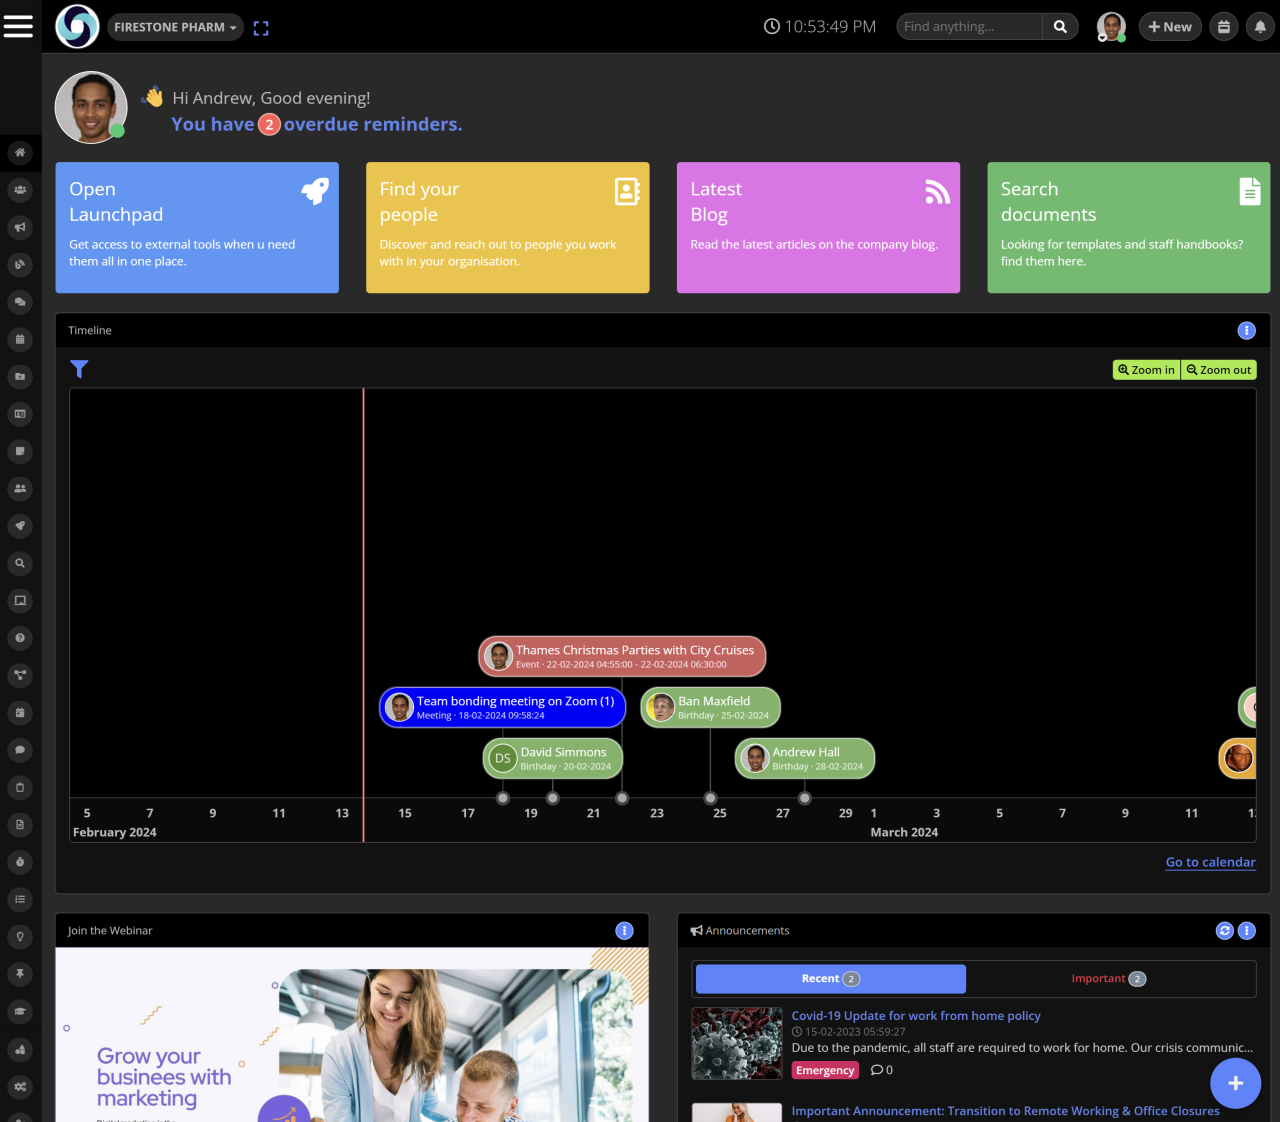
Task: Click the floating plus button at bottom right
Action: click(1235, 1083)
